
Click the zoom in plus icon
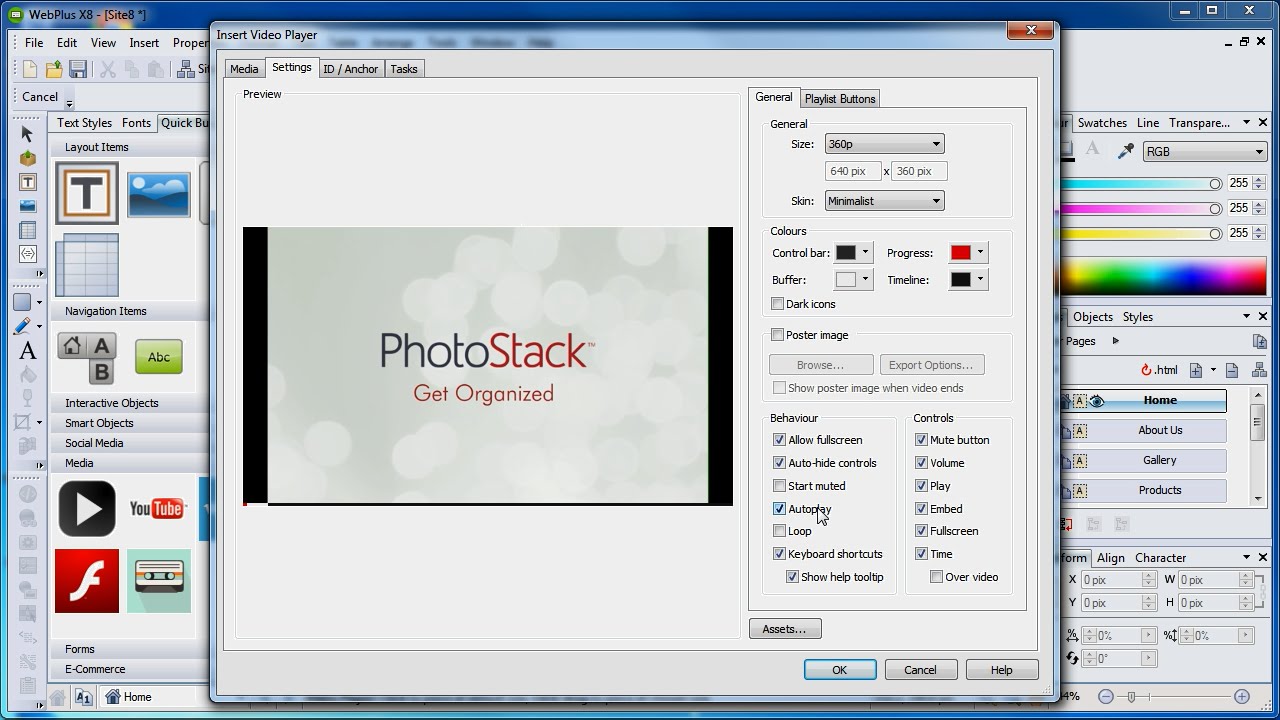point(1242,696)
